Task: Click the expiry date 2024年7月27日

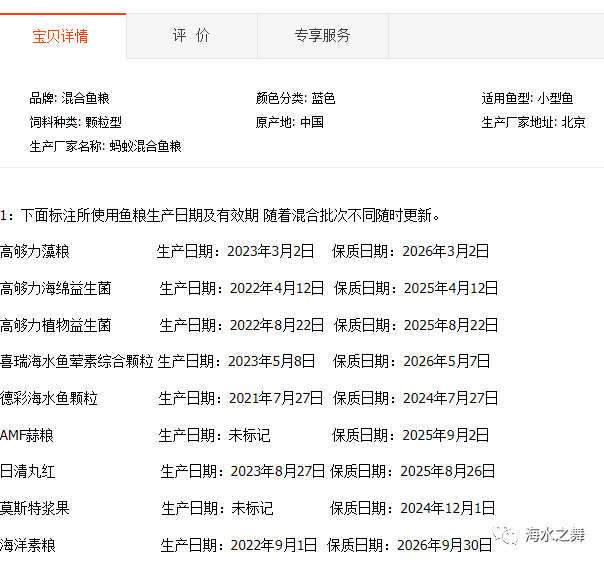Action: pyautogui.click(x=451, y=398)
